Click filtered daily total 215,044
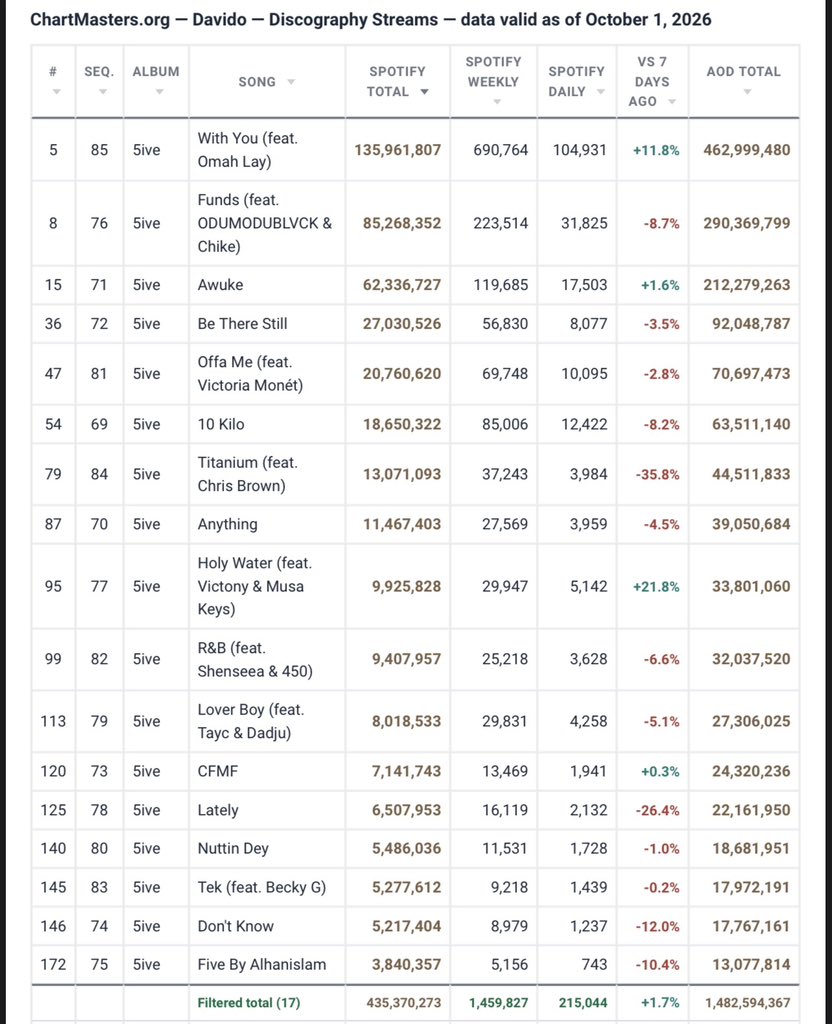Screen dimensions: 832x1024 [x=583, y=1002]
